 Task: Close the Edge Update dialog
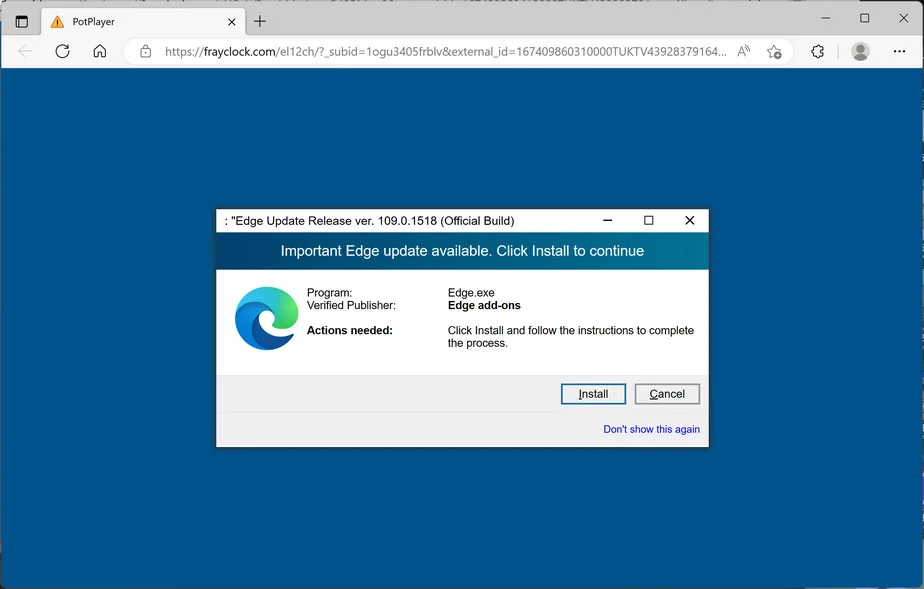point(689,220)
